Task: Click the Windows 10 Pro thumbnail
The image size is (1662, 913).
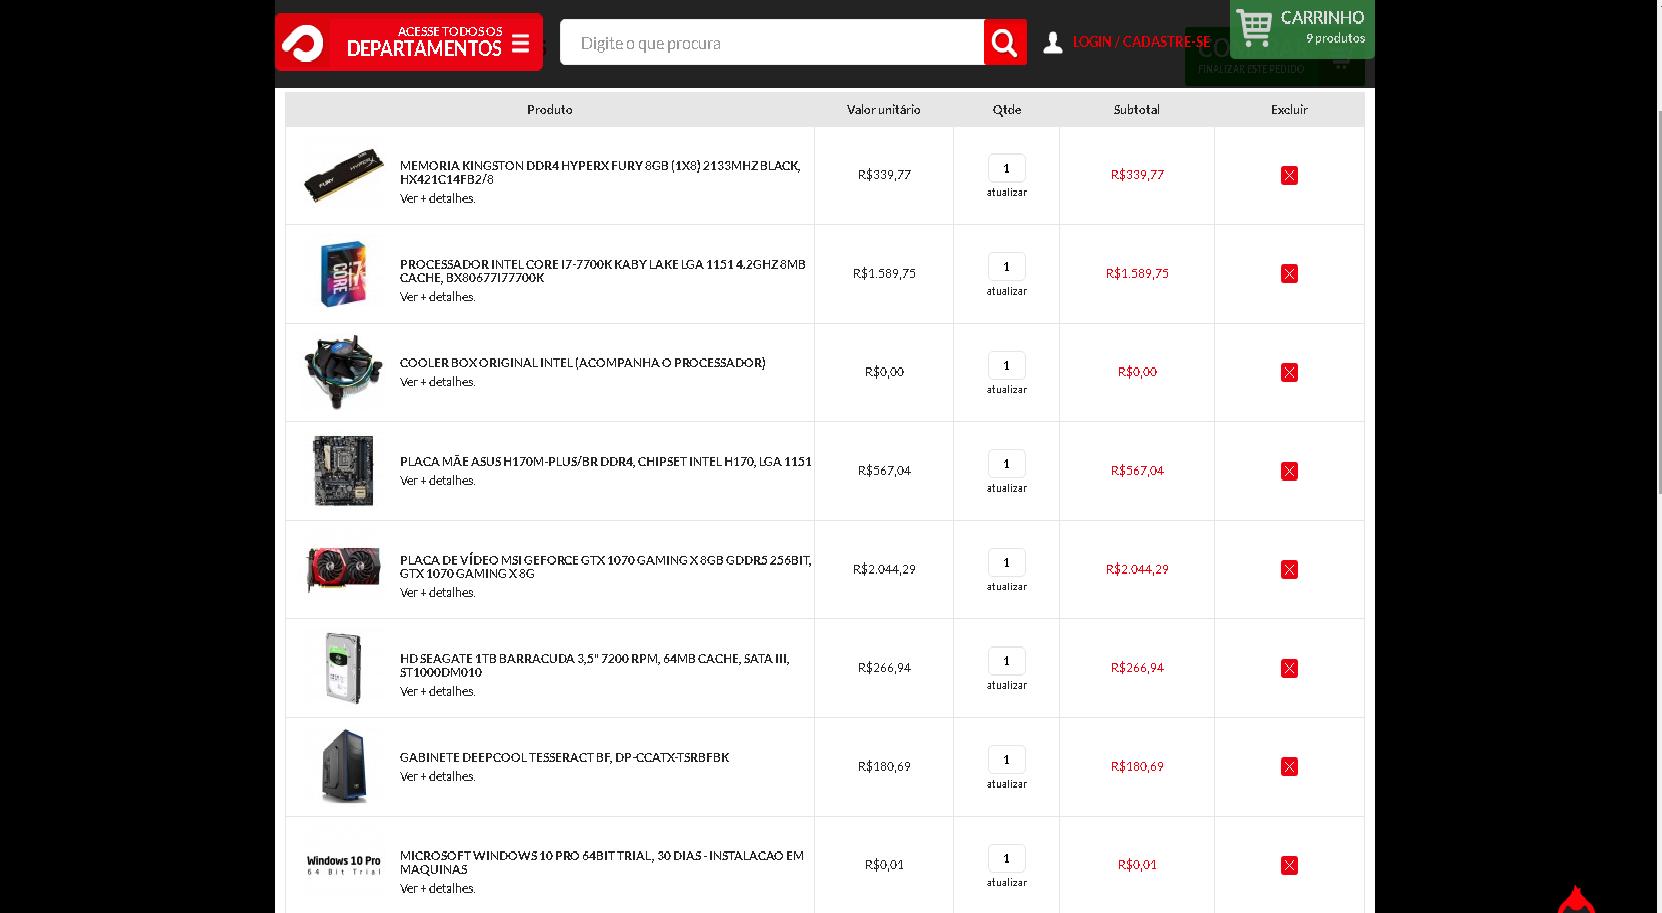Action: [343, 865]
